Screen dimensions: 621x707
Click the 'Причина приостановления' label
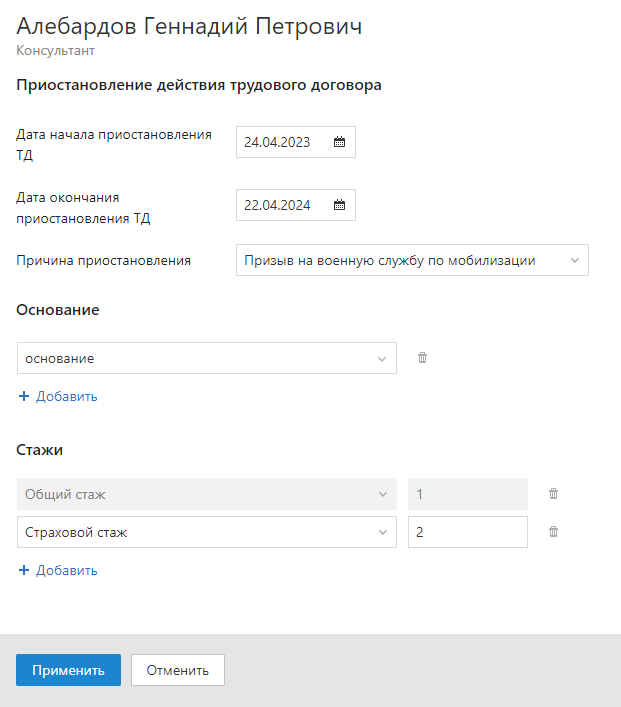[104, 261]
